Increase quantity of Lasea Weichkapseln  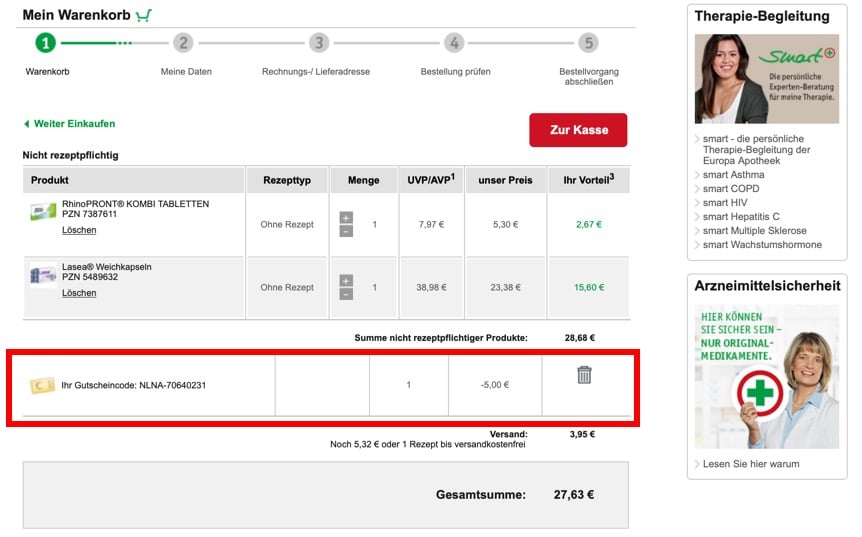click(x=346, y=281)
